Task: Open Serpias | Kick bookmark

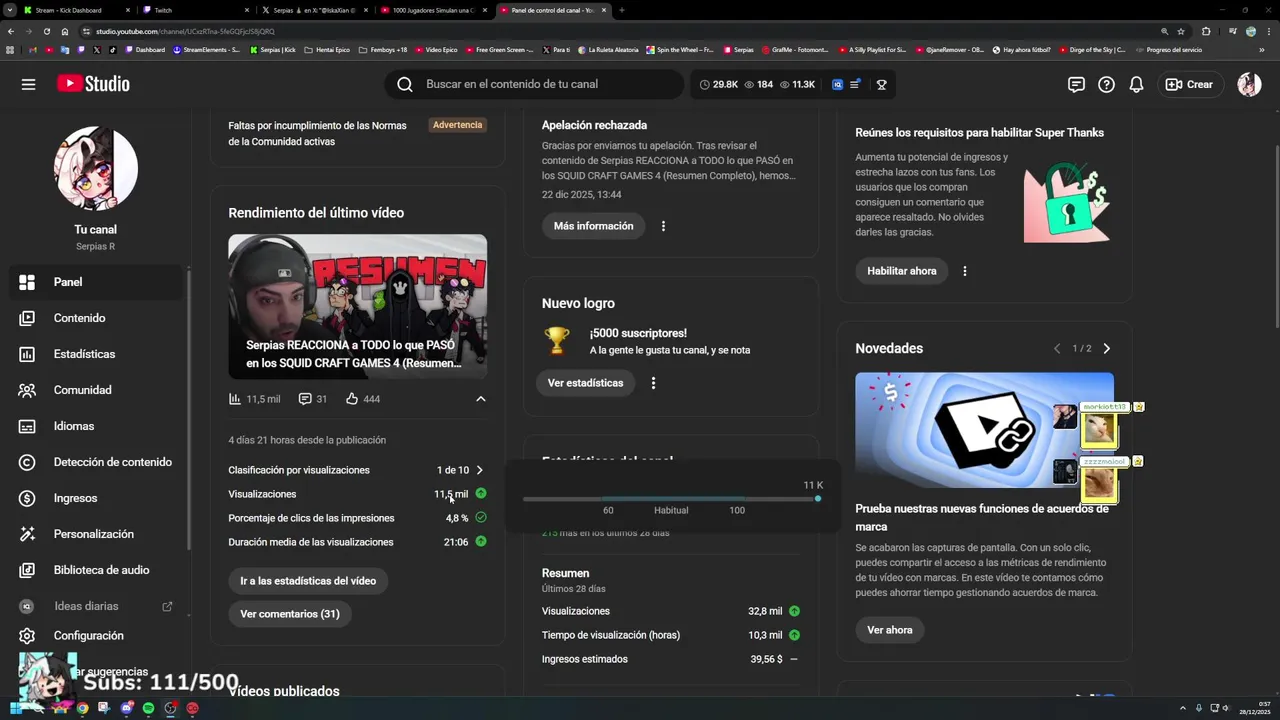Action: pos(273,49)
